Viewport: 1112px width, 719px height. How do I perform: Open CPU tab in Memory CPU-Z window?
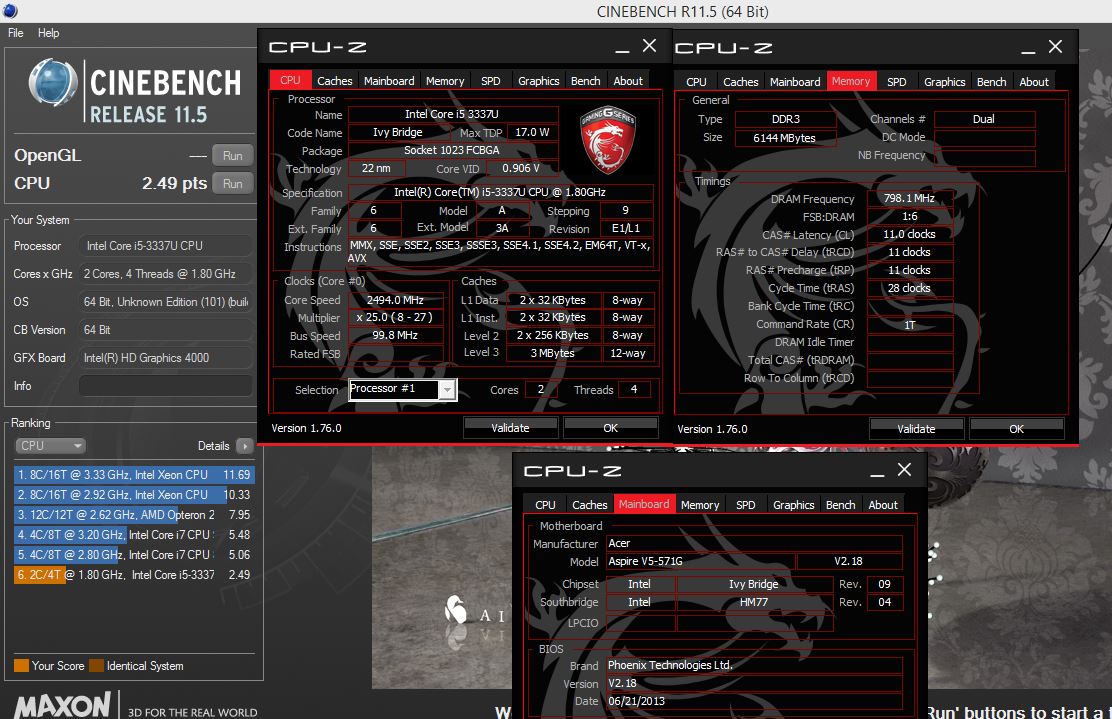696,82
